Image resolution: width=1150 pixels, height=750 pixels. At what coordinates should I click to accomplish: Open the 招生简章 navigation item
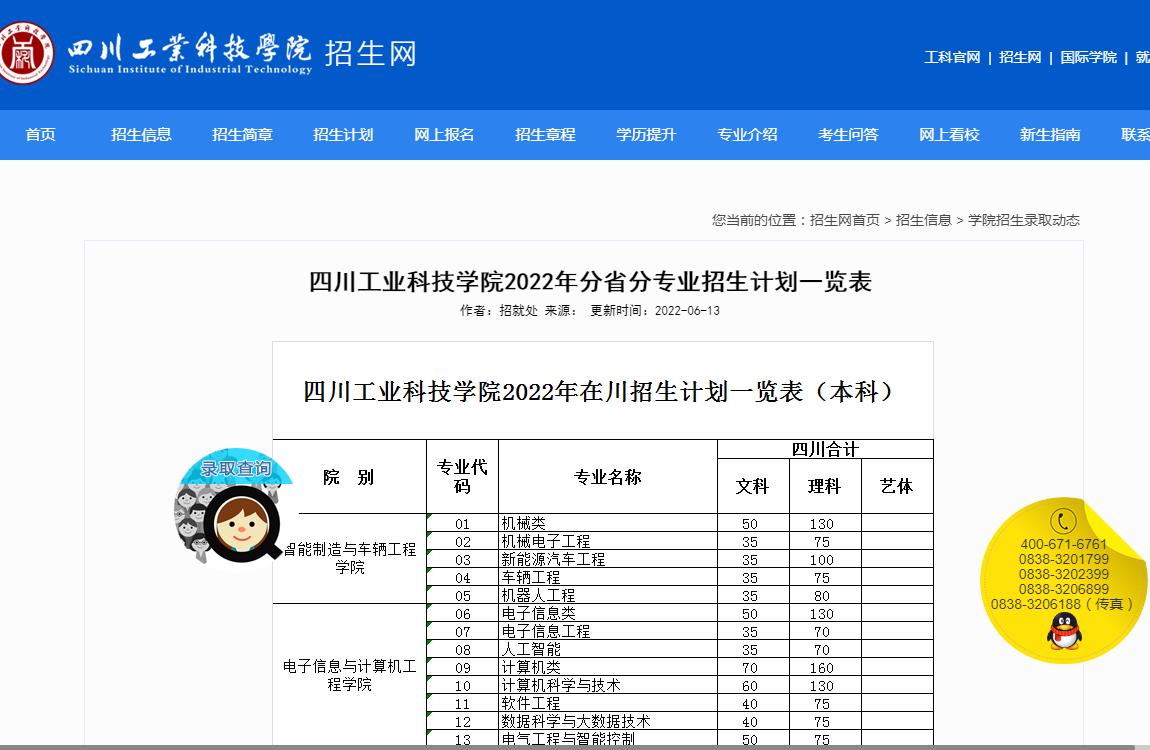point(242,135)
